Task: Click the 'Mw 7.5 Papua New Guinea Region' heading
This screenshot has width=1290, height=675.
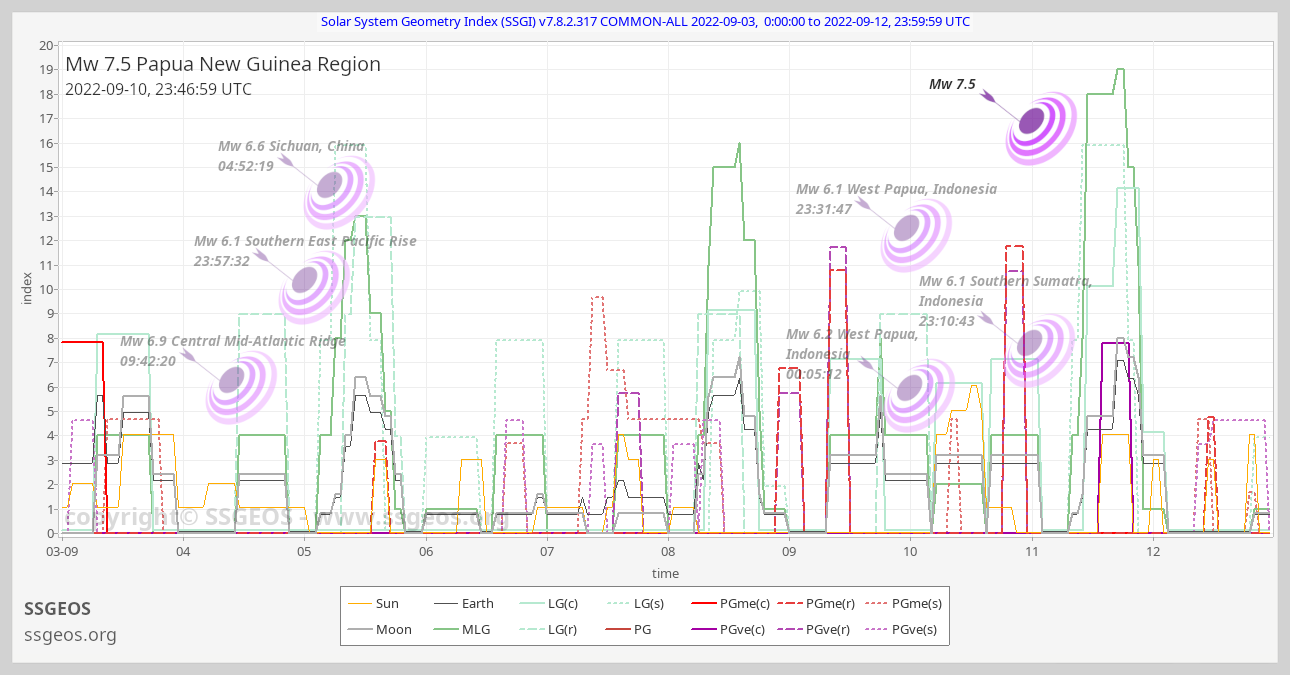Action: (223, 64)
